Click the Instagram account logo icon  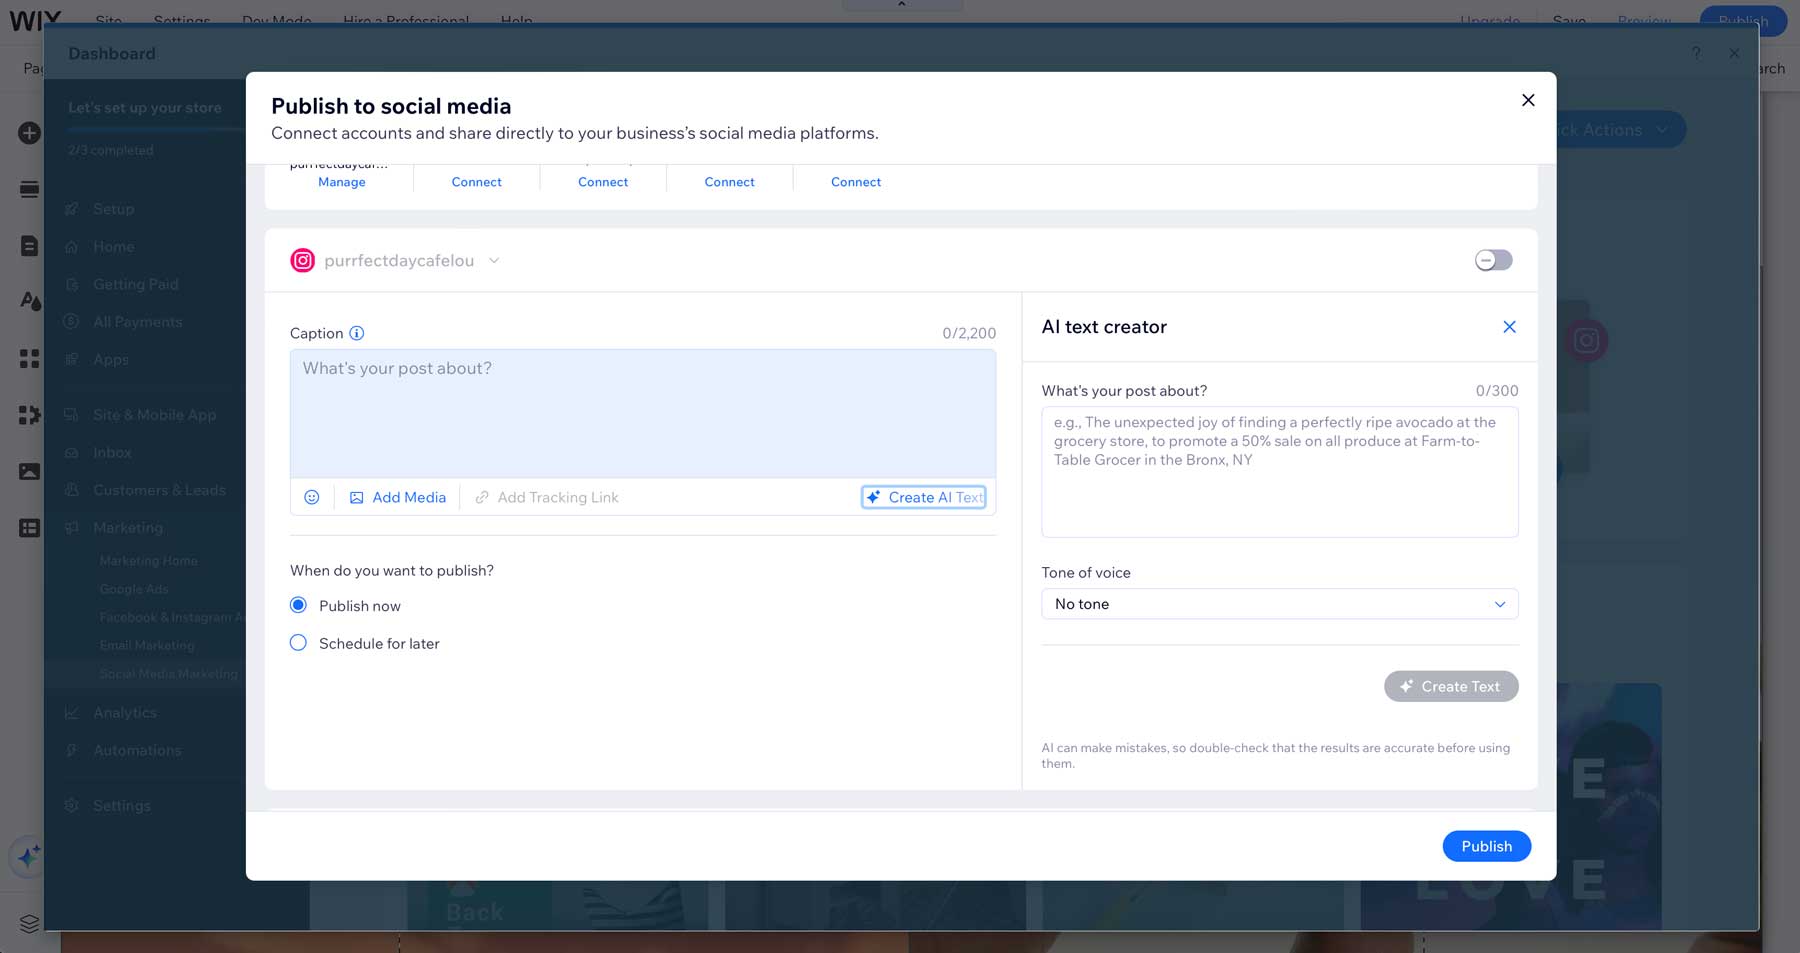pos(302,261)
